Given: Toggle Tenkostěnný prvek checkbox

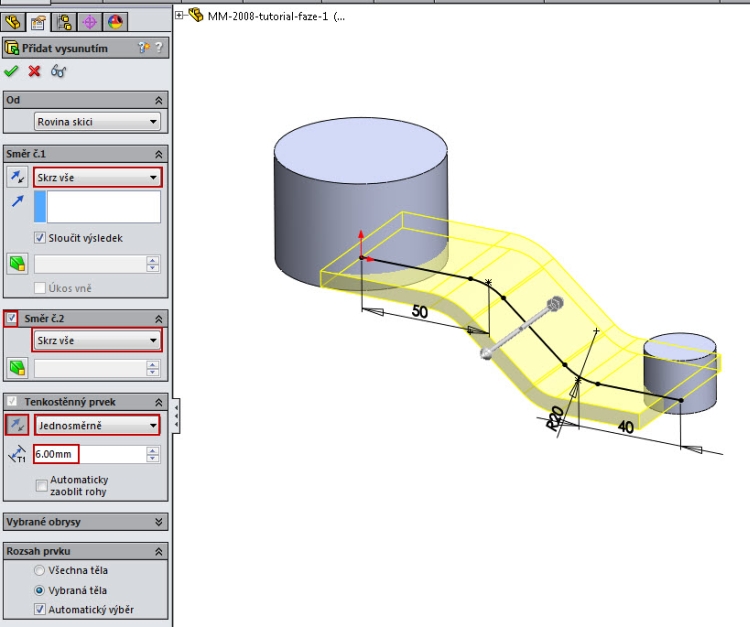Looking at the screenshot, I should click(11, 401).
